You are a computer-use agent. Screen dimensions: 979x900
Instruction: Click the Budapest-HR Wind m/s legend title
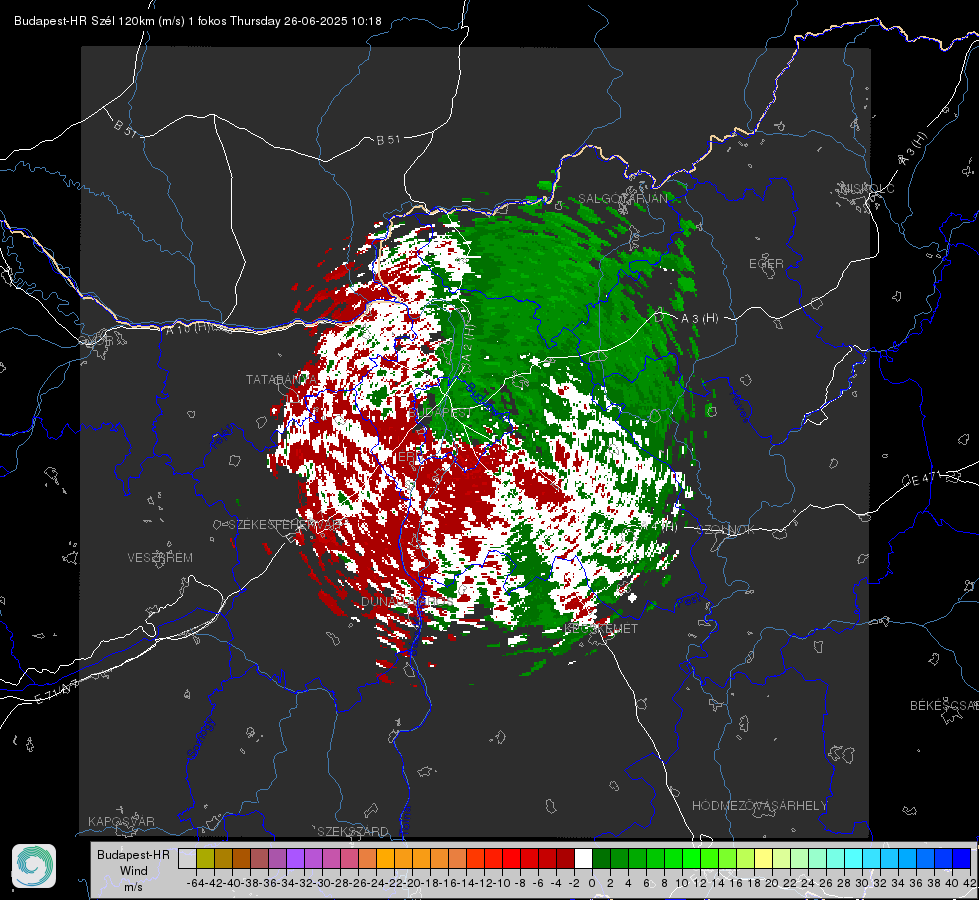[133, 870]
